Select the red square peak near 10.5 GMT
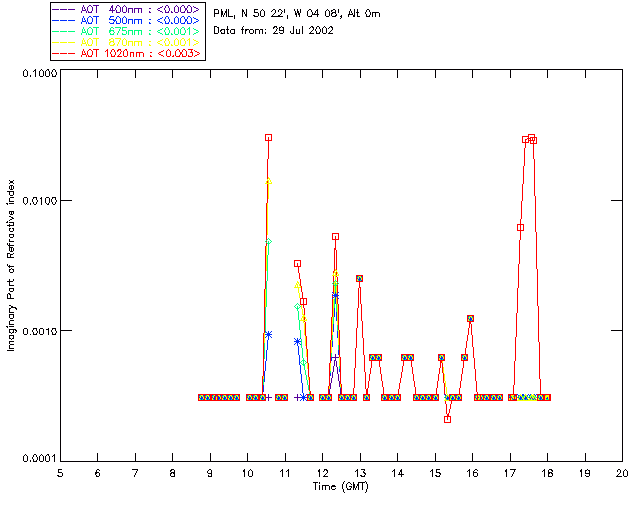The width and height of the screenshot is (640, 512). pos(268,138)
